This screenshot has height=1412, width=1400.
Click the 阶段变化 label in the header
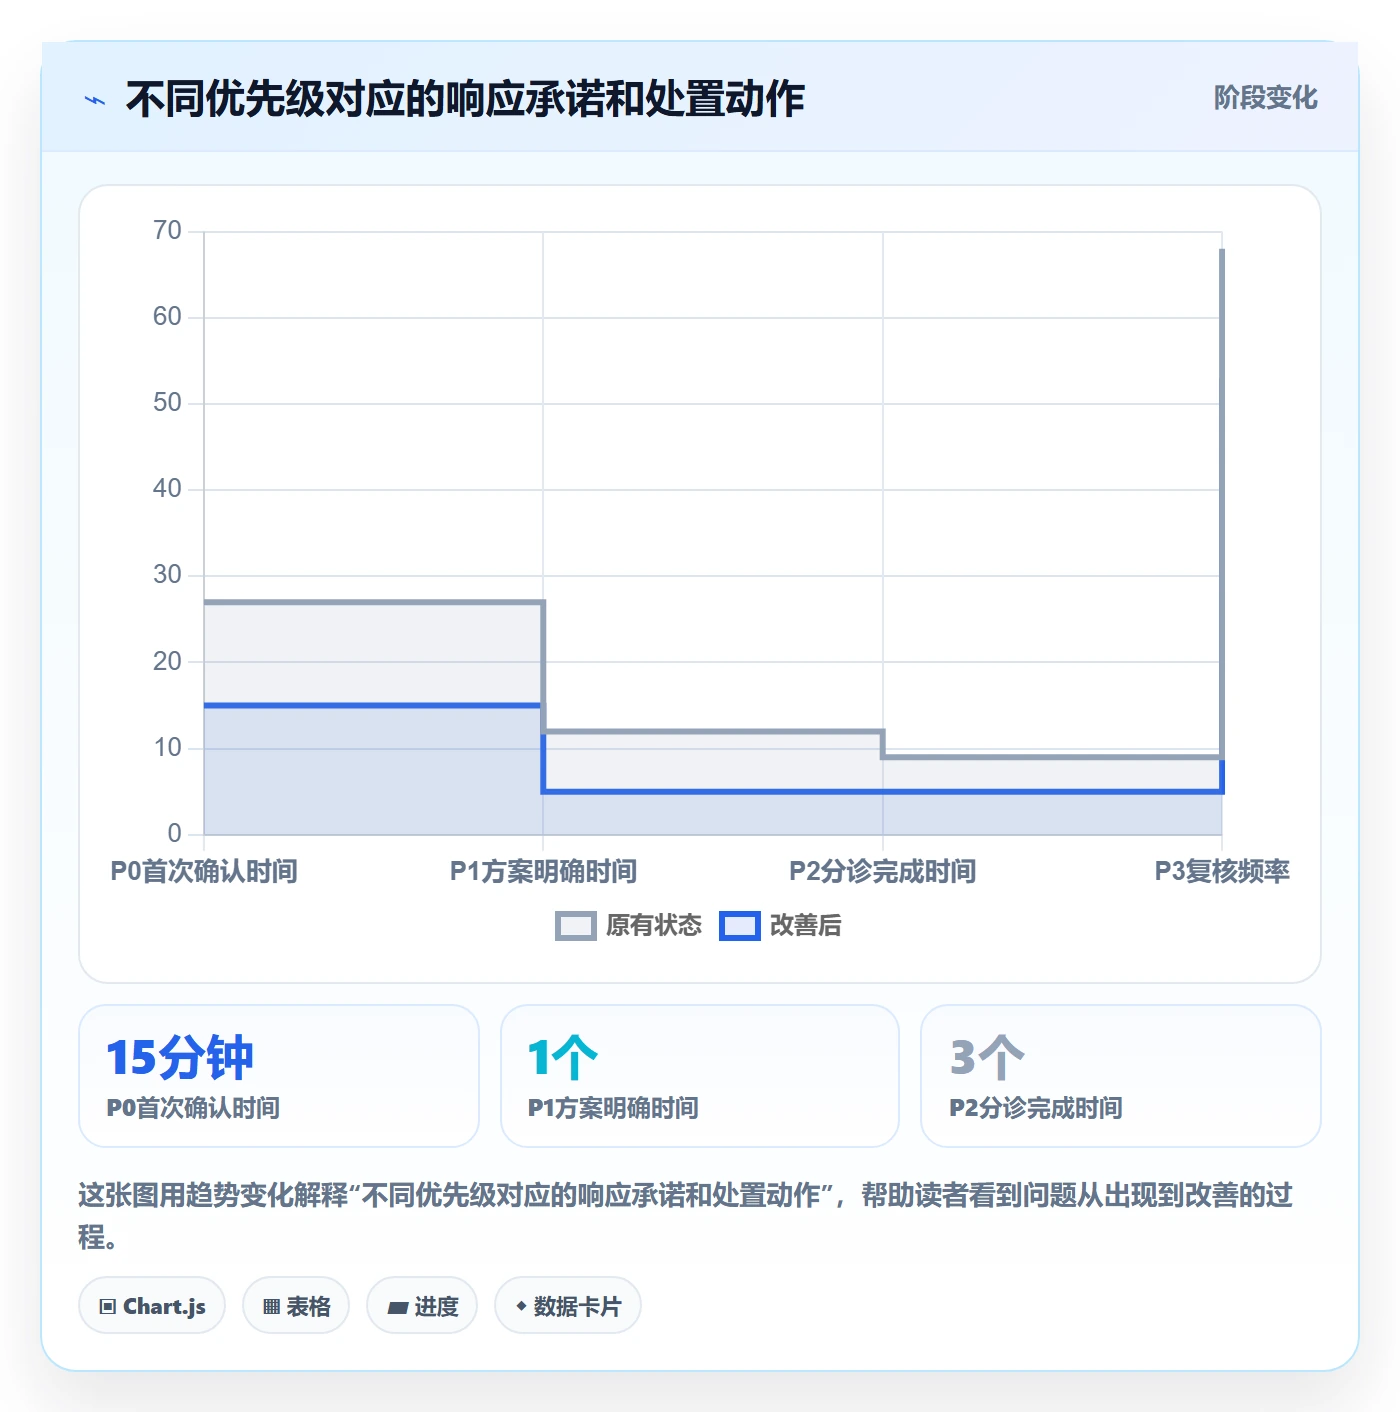pyautogui.click(x=1265, y=98)
